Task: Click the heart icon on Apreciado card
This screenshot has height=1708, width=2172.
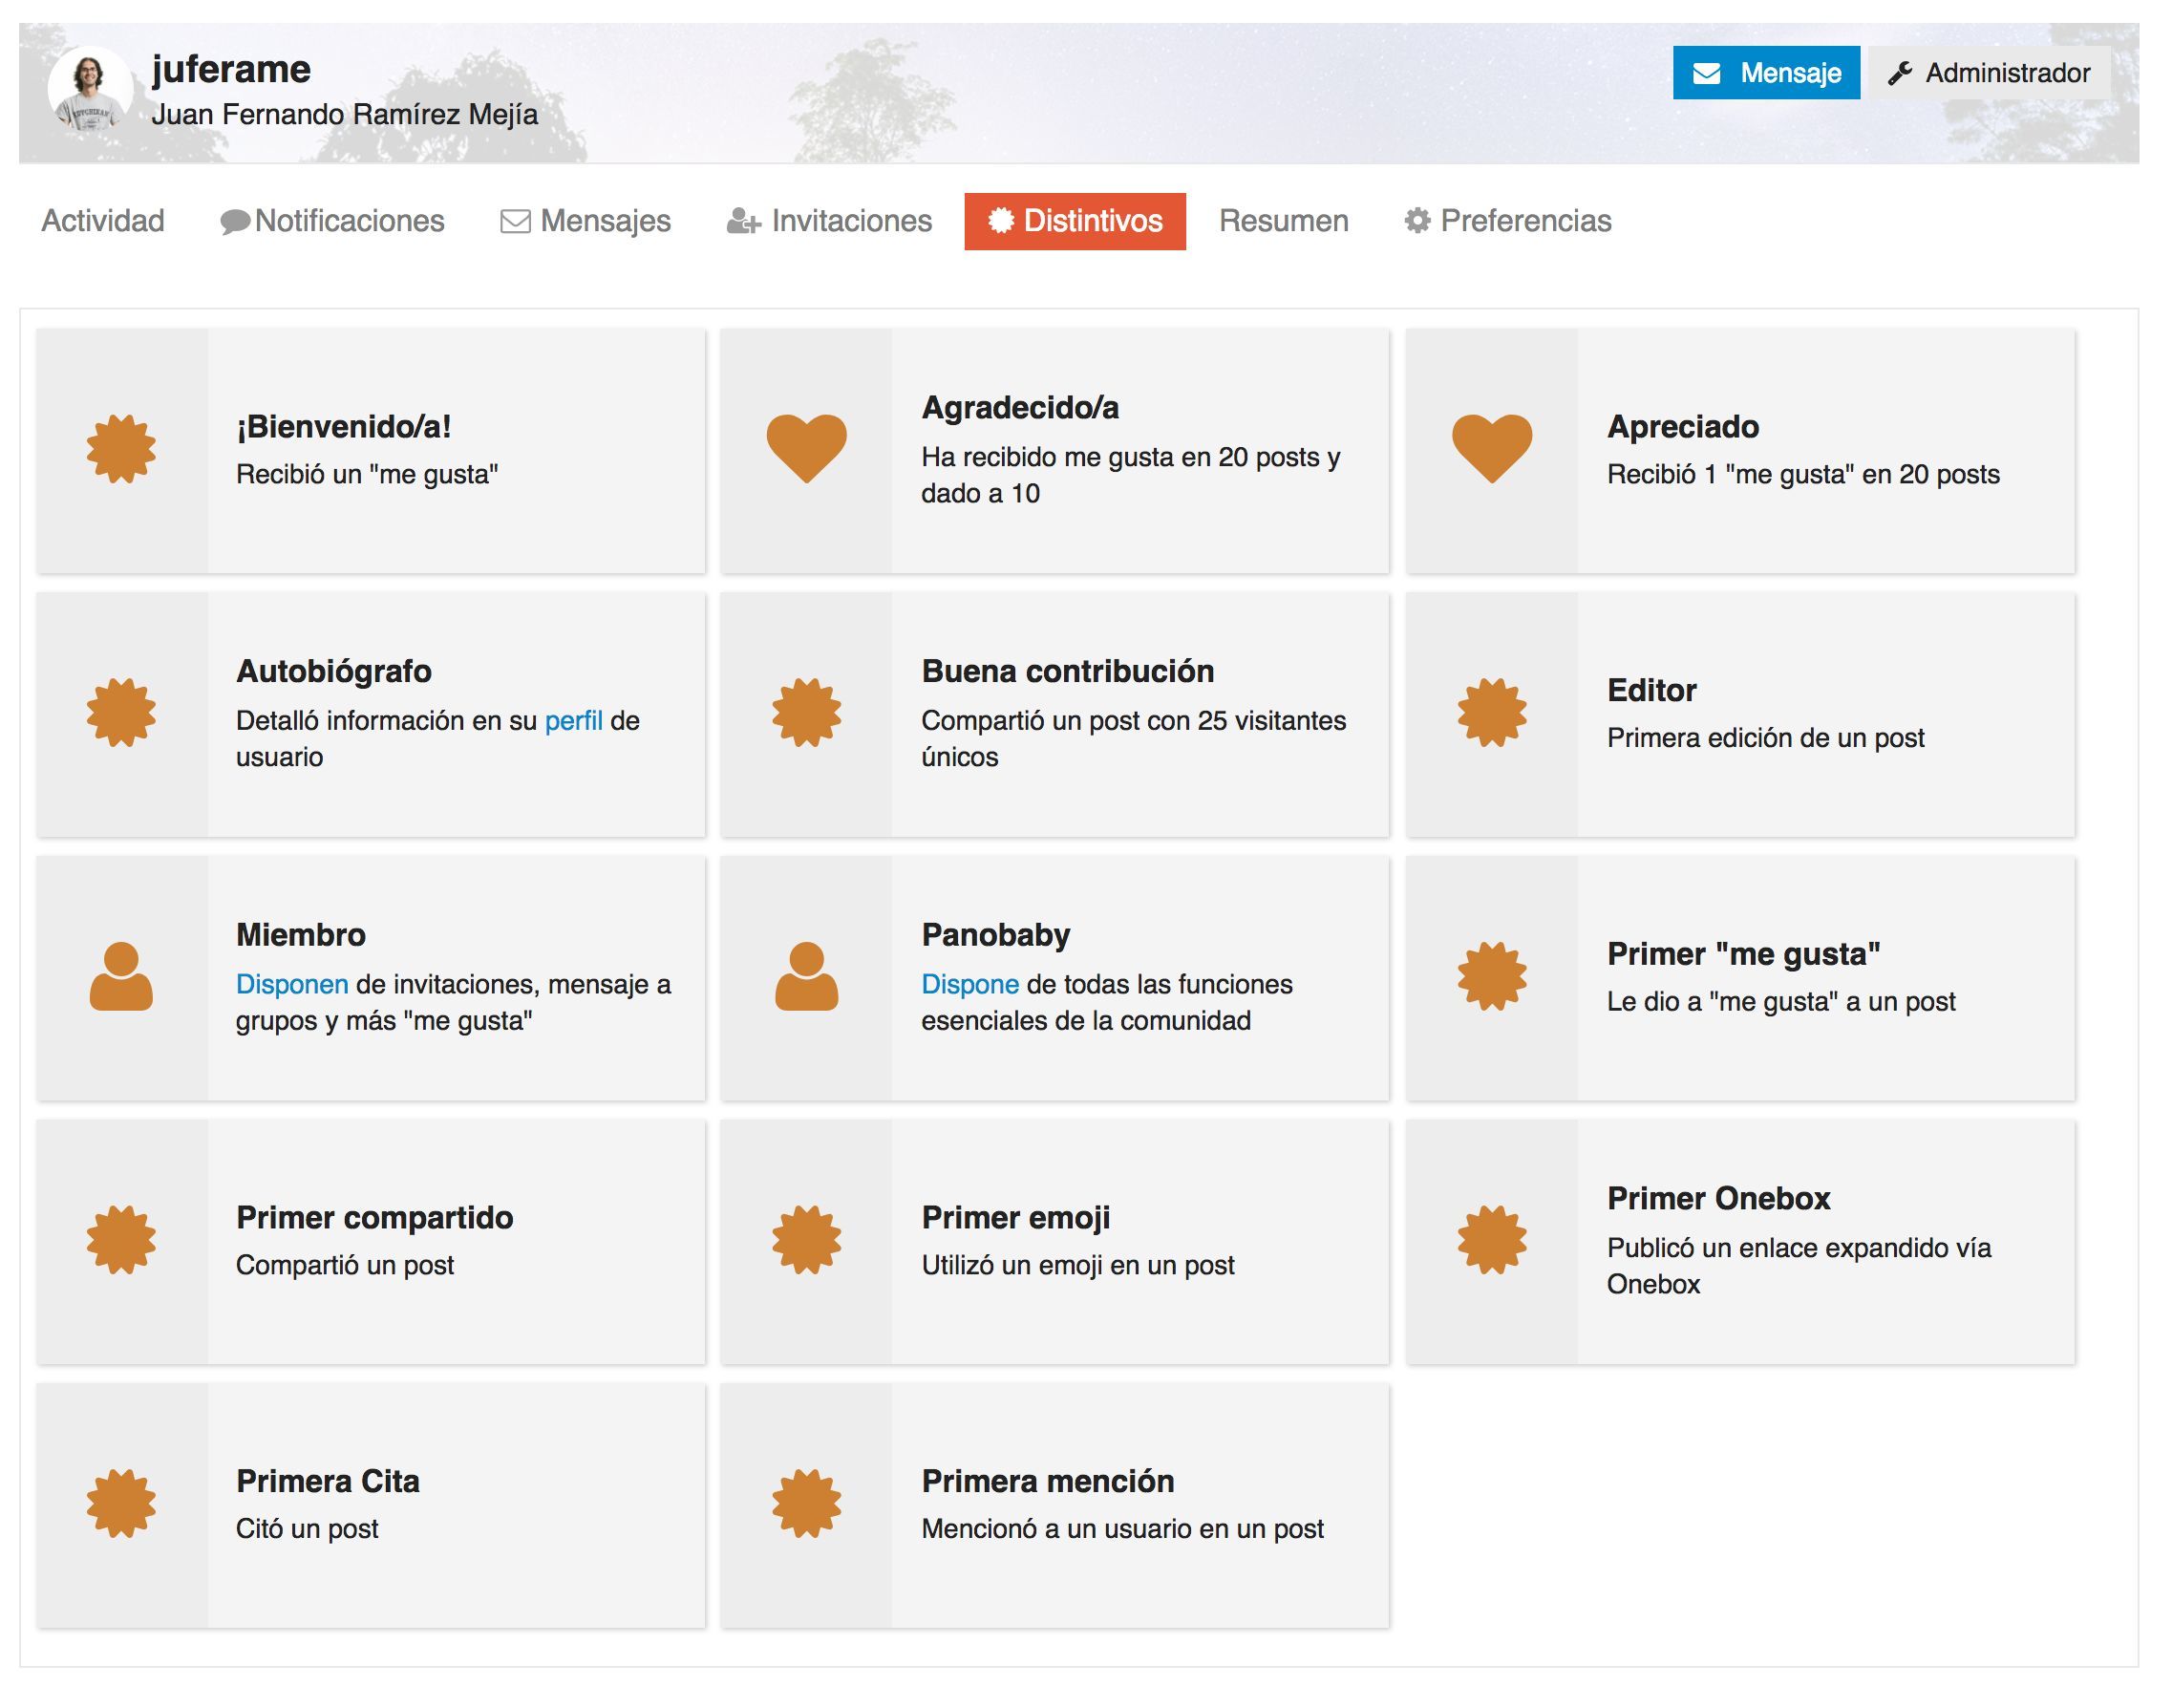Action: 1491,449
